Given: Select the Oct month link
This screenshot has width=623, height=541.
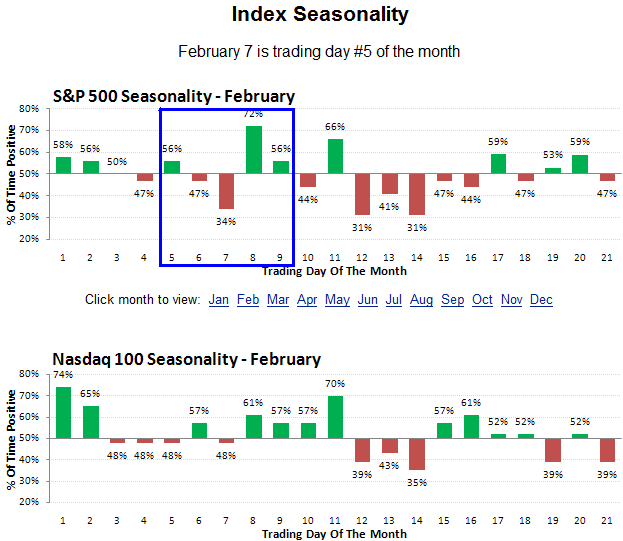Looking at the screenshot, I should tap(482, 299).
